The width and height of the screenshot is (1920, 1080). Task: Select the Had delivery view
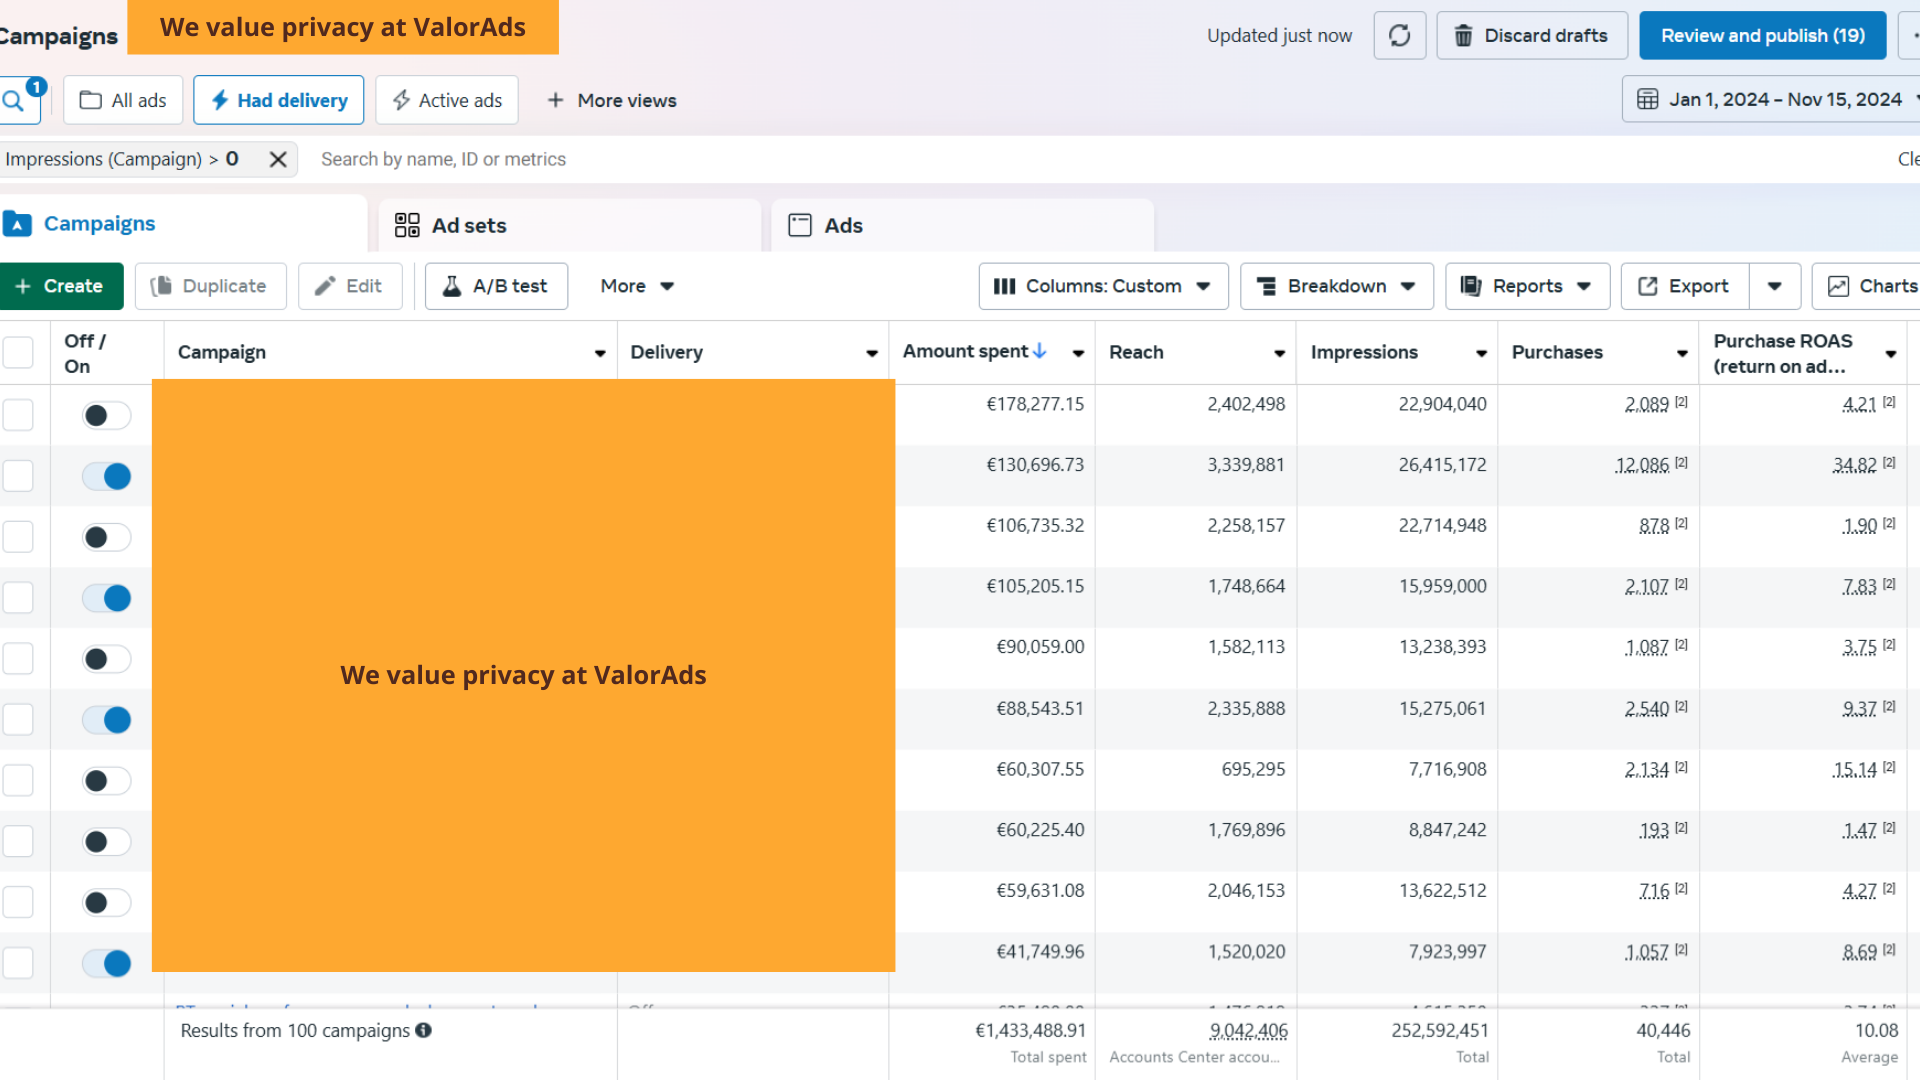tap(279, 100)
